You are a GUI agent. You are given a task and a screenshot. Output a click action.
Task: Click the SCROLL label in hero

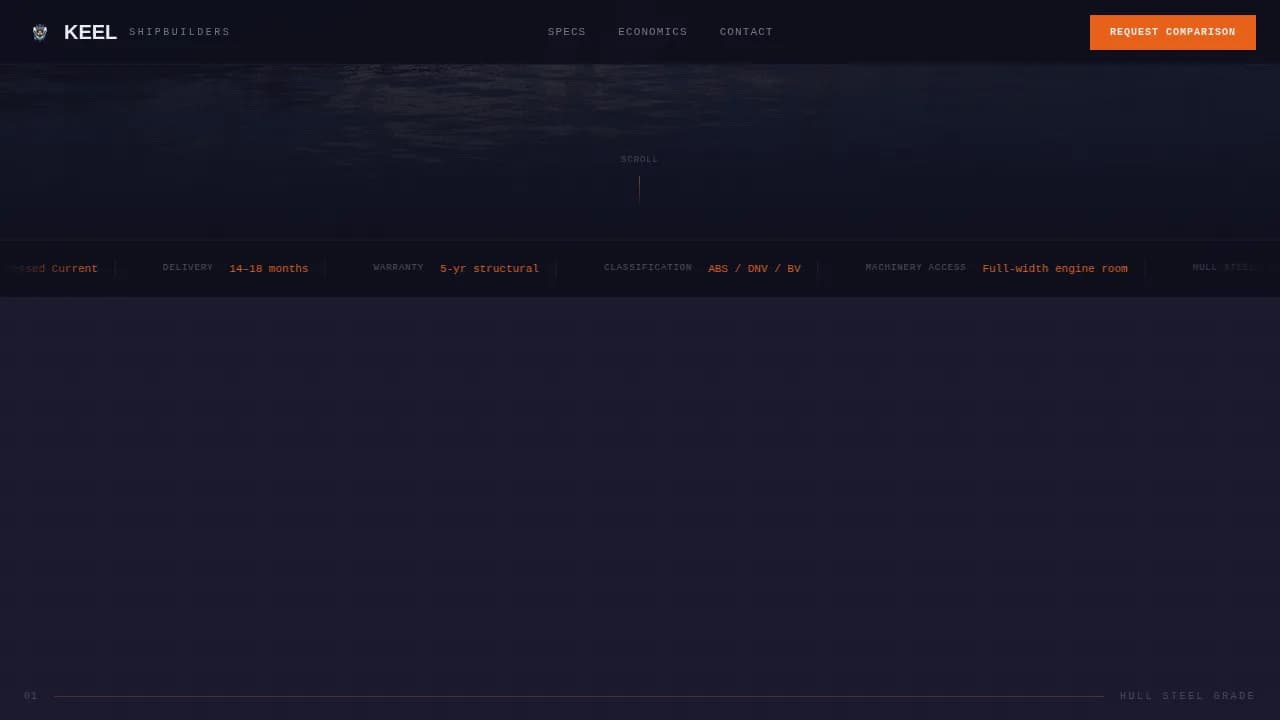point(639,159)
